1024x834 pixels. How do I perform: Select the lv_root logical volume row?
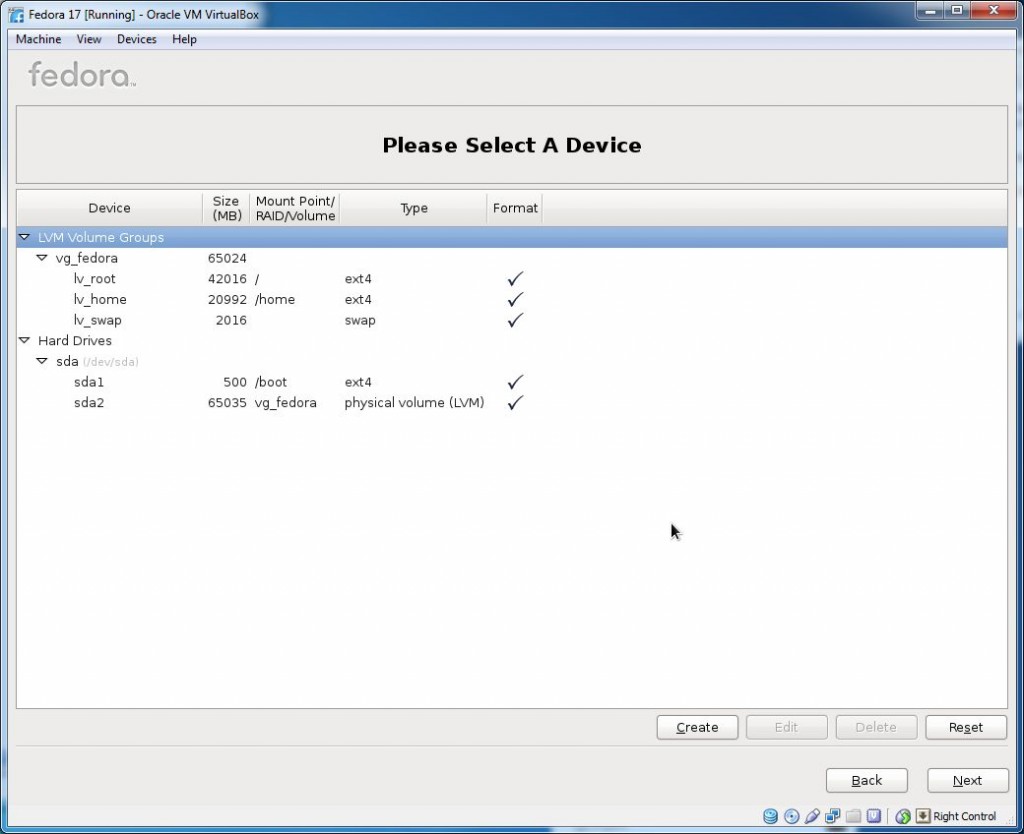click(511, 279)
